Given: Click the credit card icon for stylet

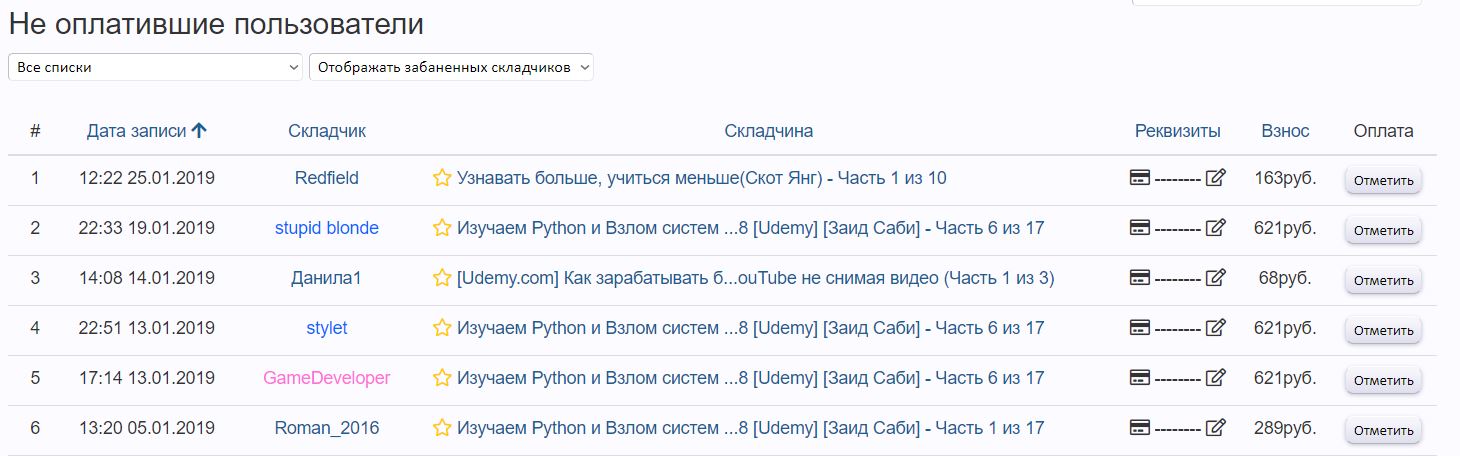Looking at the screenshot, I should (x=1139, y=328).
